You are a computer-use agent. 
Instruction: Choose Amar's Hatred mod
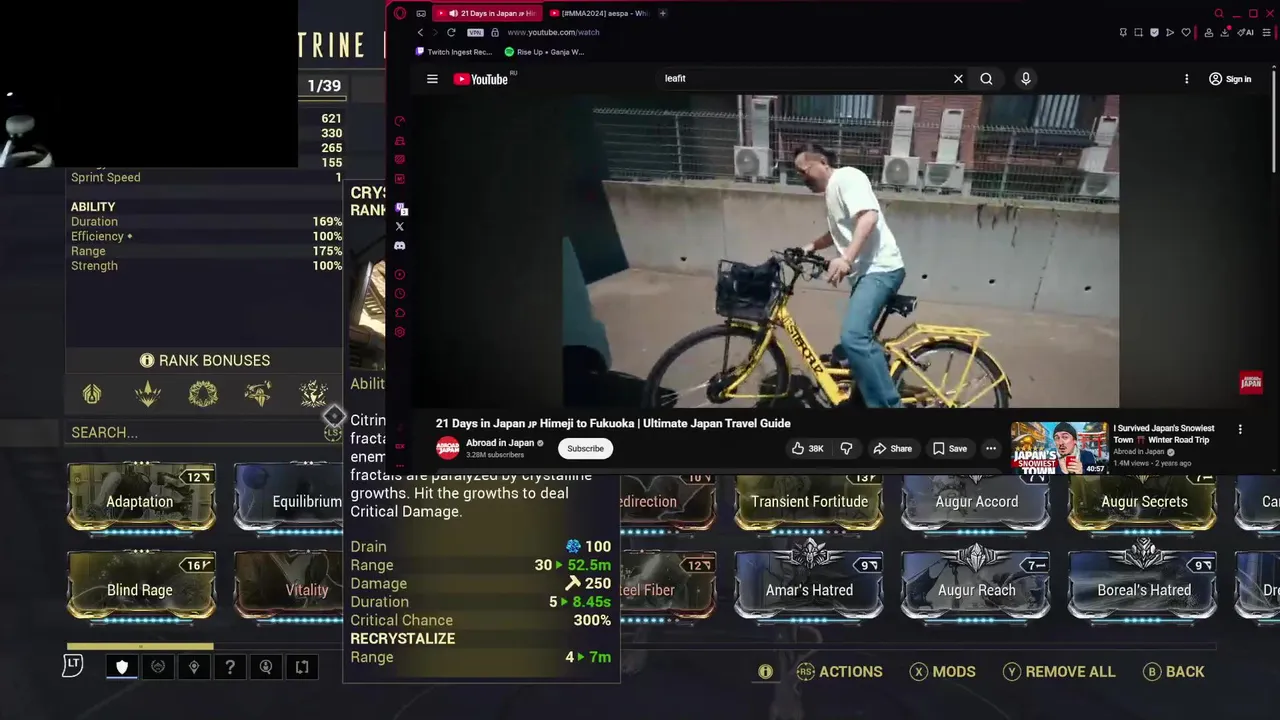(809, 586)
